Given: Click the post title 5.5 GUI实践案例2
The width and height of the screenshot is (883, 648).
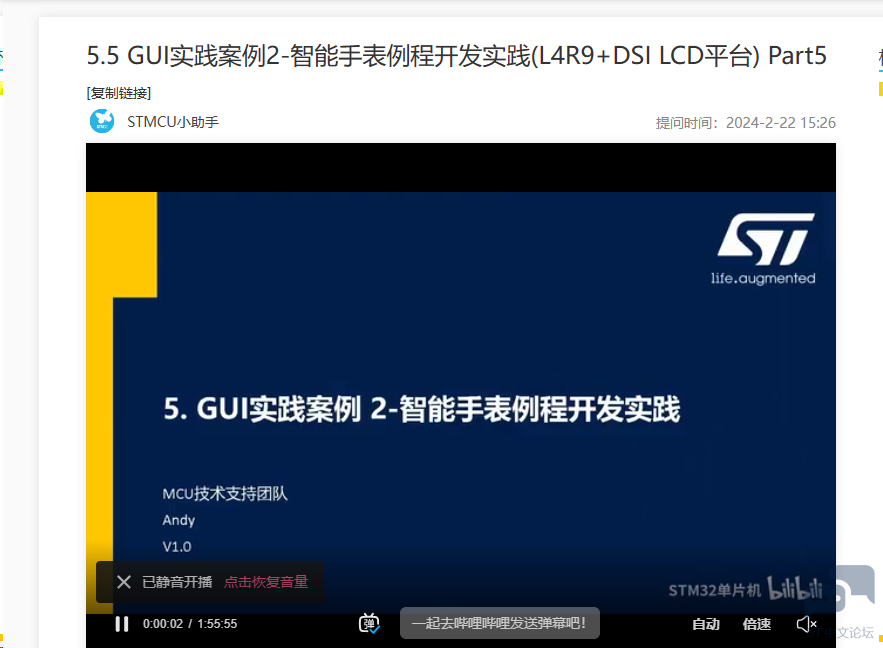Looking at the screenshot, I should (x=456, y=56).
